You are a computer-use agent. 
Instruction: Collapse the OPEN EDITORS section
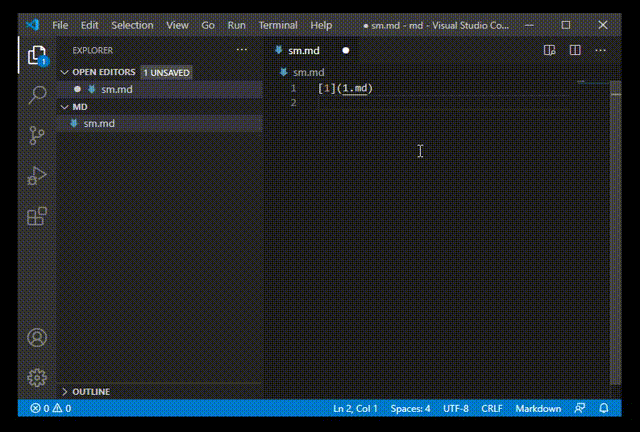(x=64, y=72)
